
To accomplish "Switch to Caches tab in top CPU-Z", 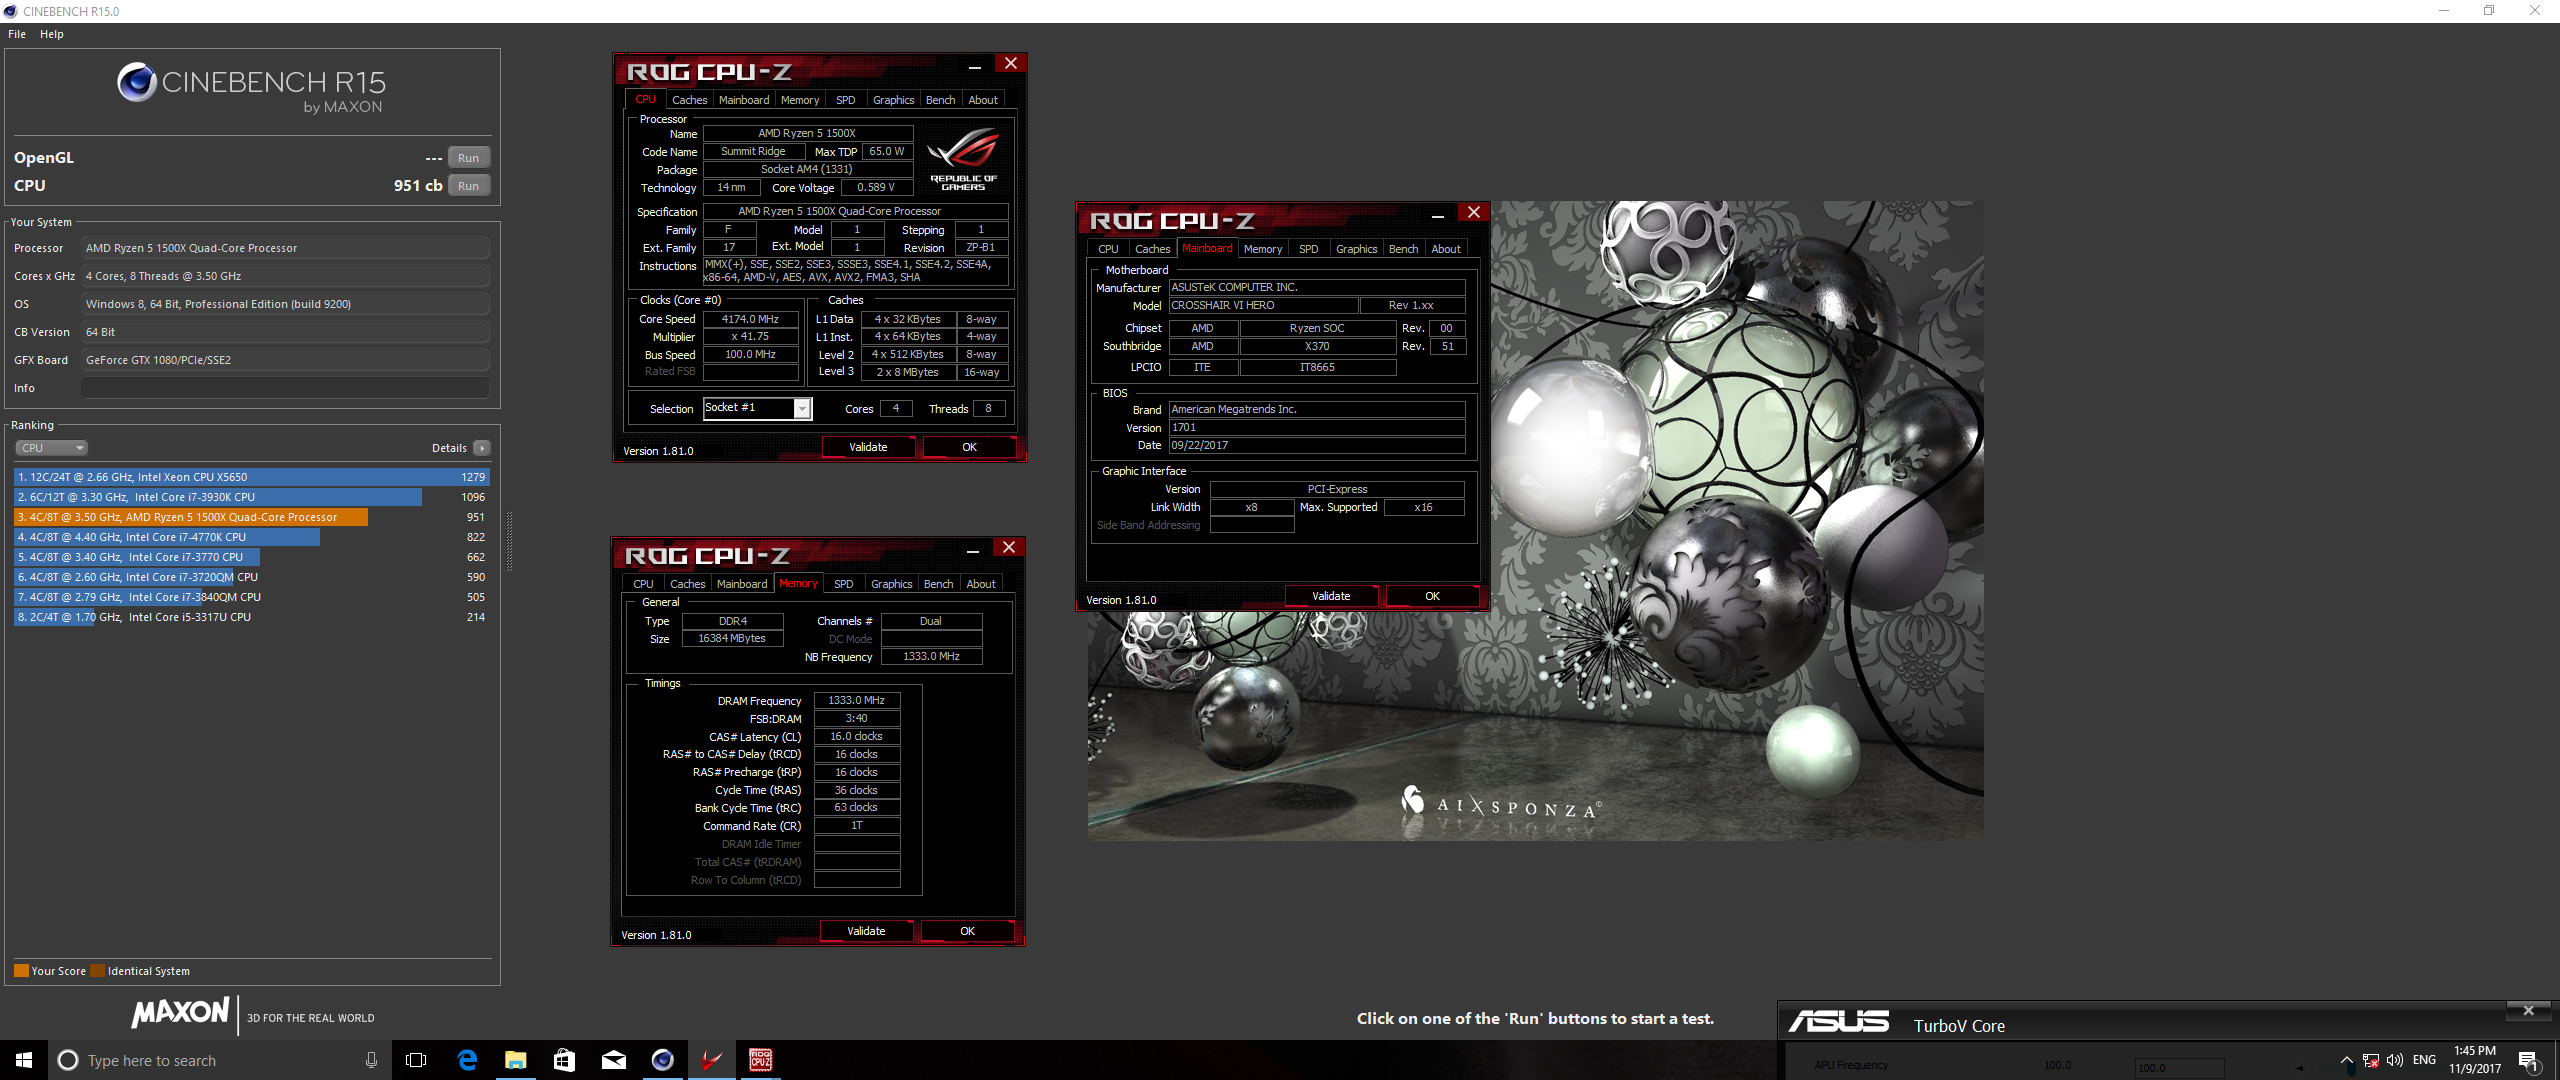I will pos(689,100).
